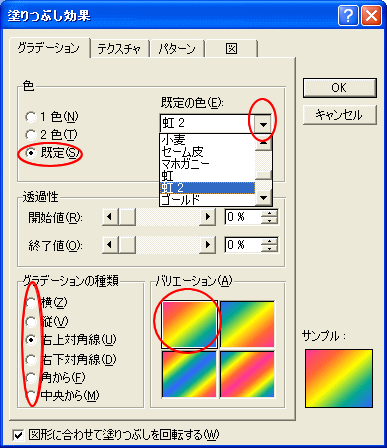
Task: Choose the 既定(S) radio option
Action: pos(53,153)
